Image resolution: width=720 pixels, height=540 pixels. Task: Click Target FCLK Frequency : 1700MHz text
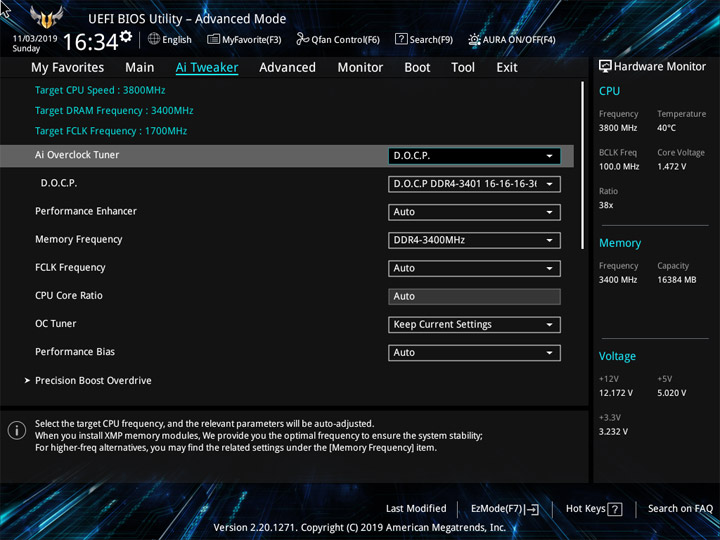(111, 131)
